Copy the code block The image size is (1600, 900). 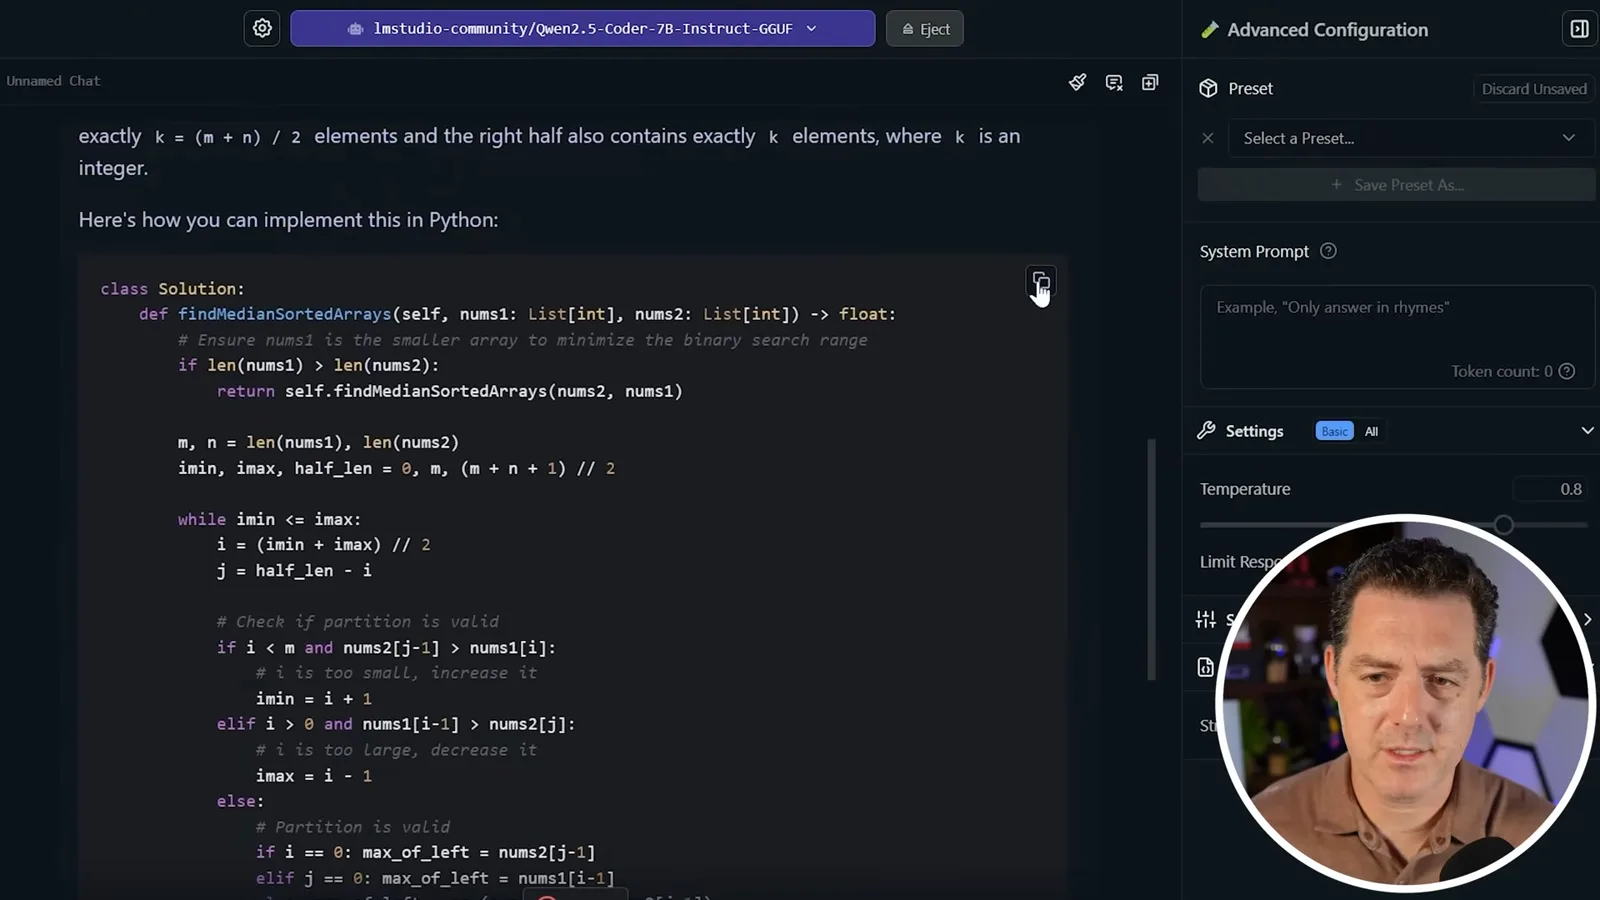pos(1040,281)
